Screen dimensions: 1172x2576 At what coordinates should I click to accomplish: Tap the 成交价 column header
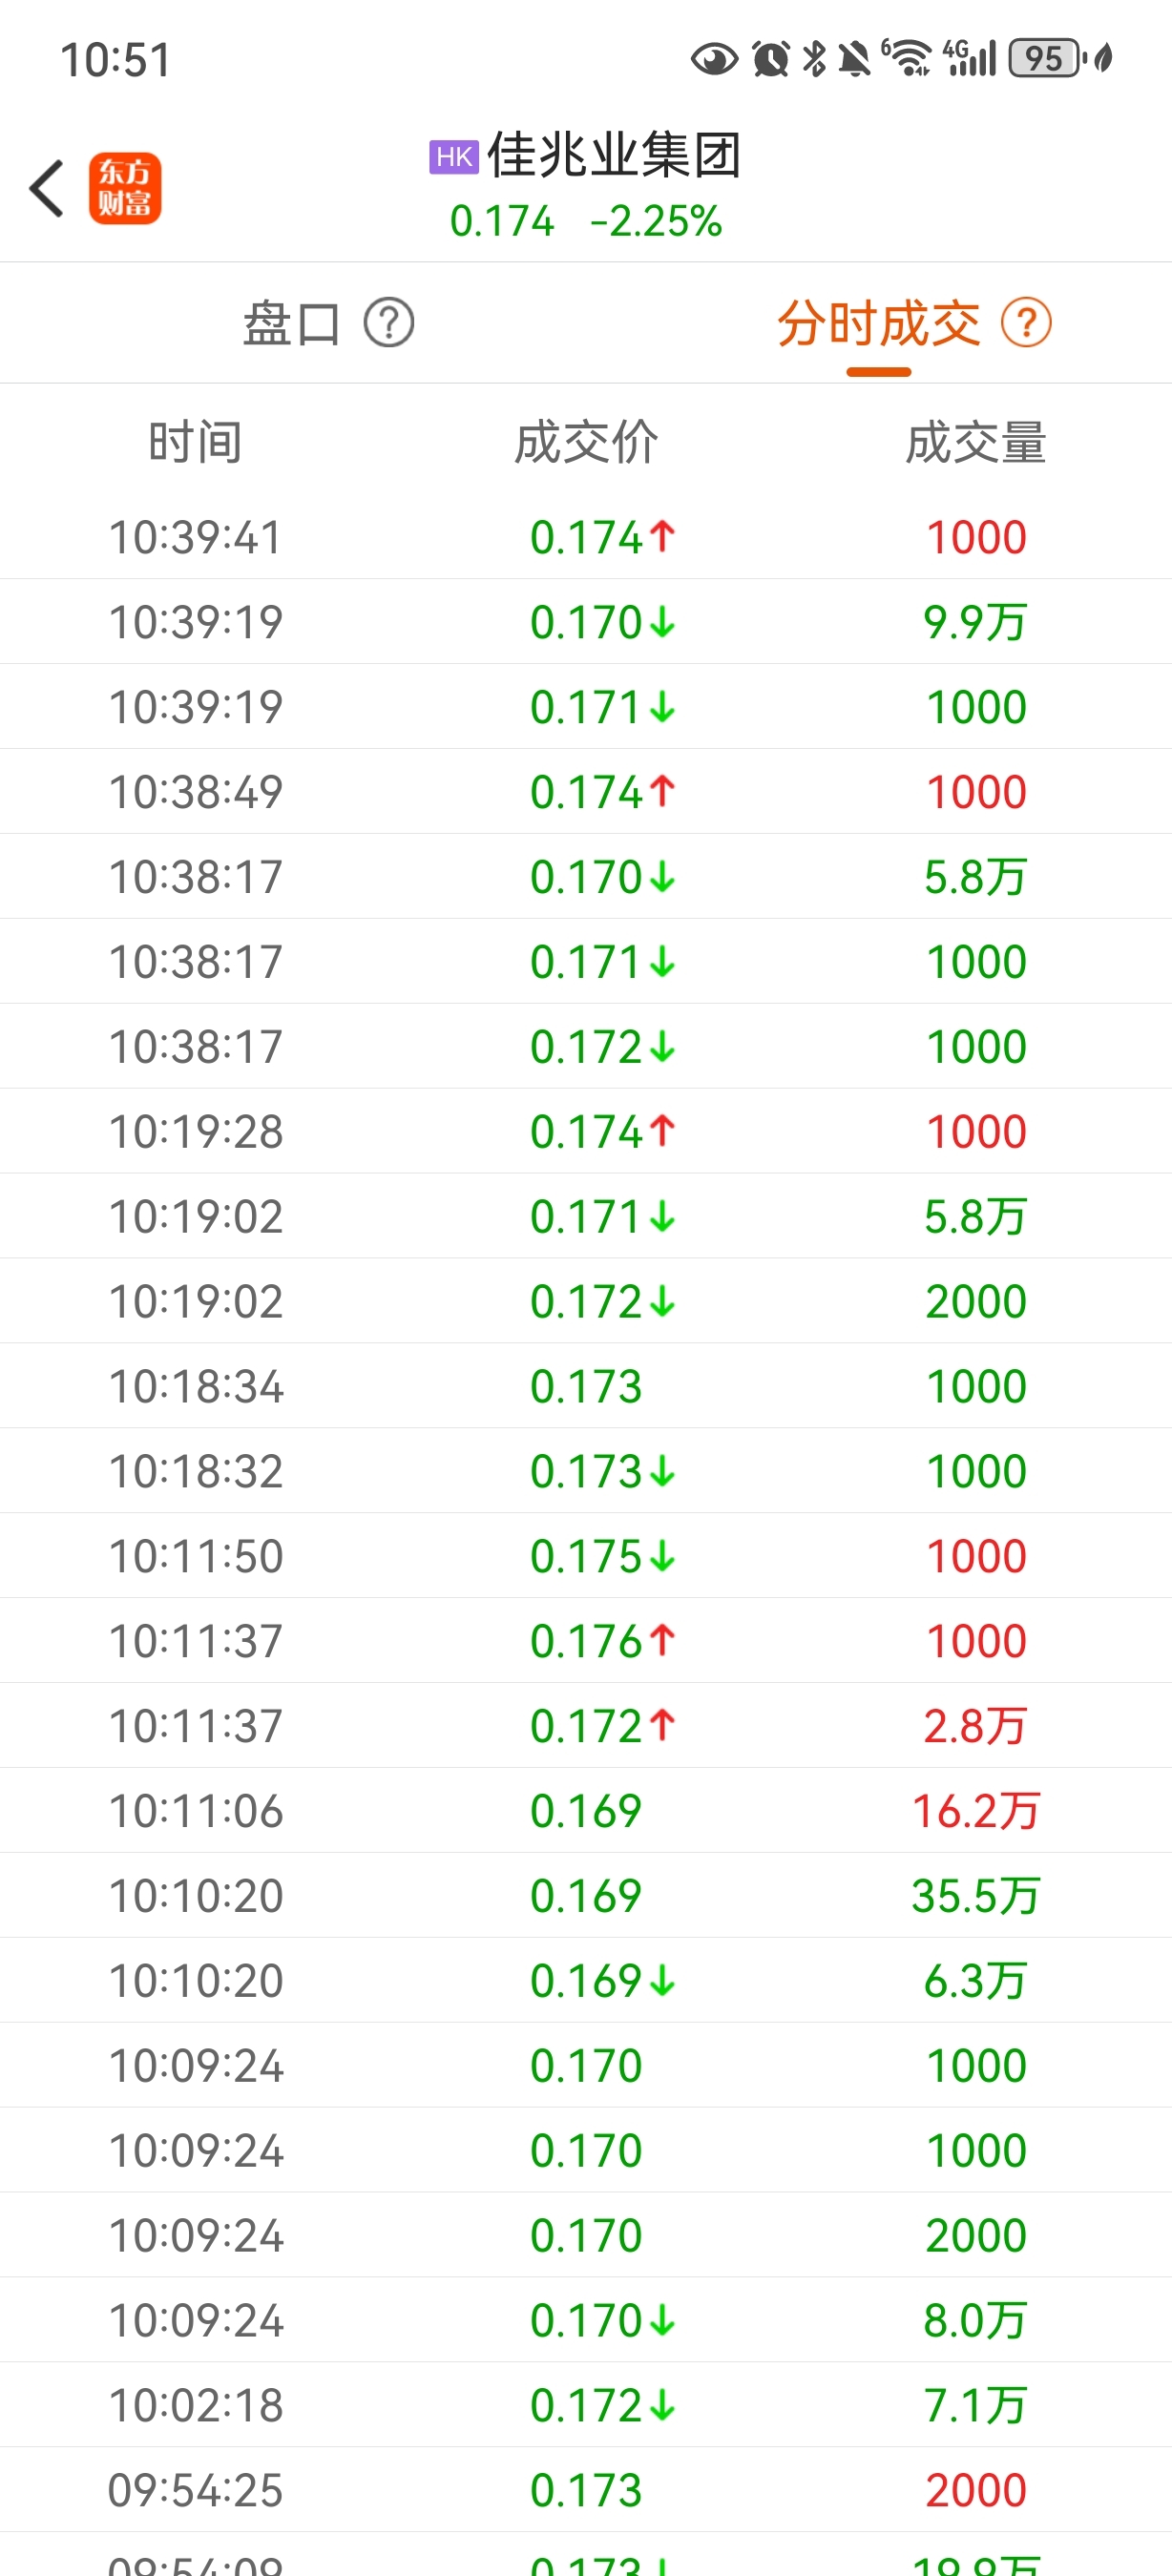pyautogui.click(x=586, y=443)
